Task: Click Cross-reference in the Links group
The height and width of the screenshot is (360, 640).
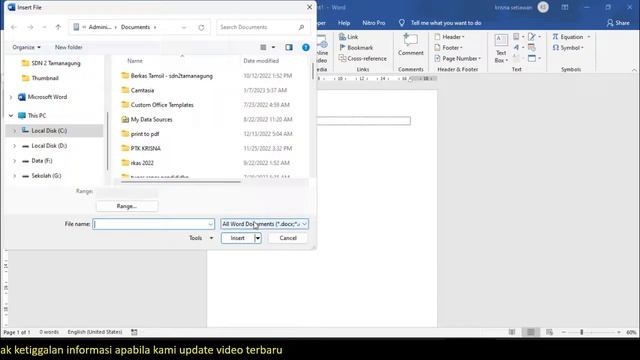Action: 362,58
